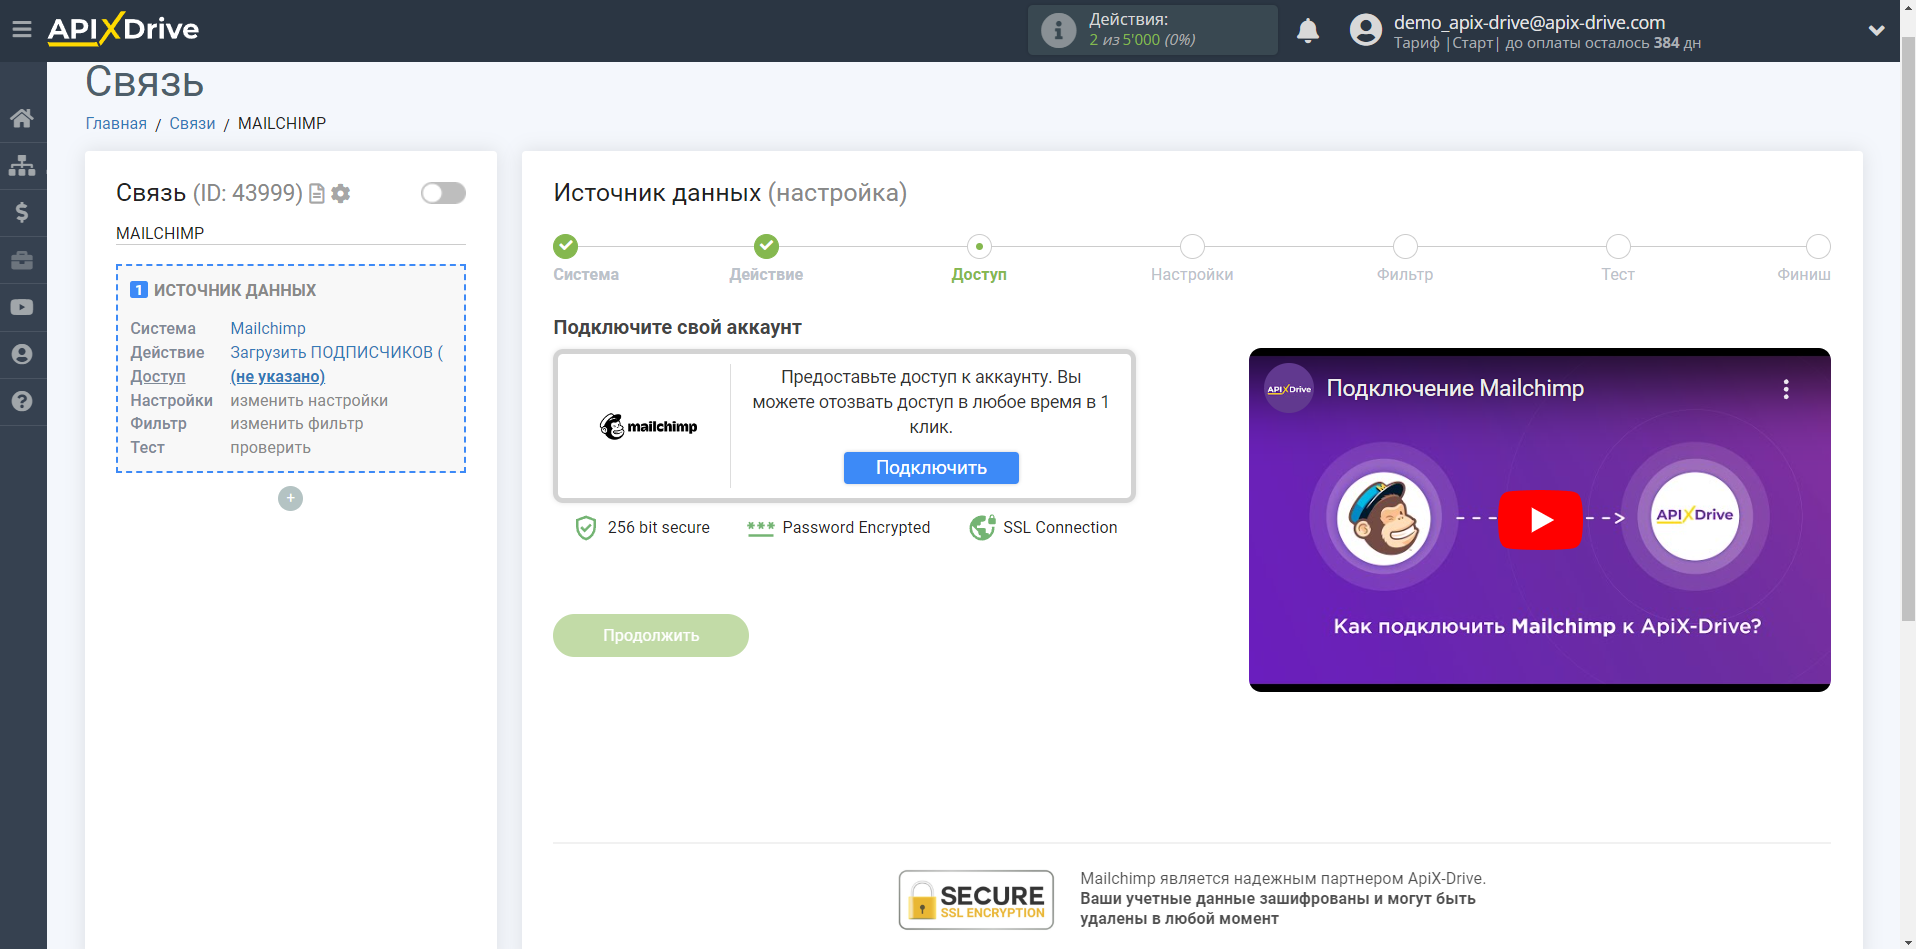Click изменить настройки

[309, 401]
